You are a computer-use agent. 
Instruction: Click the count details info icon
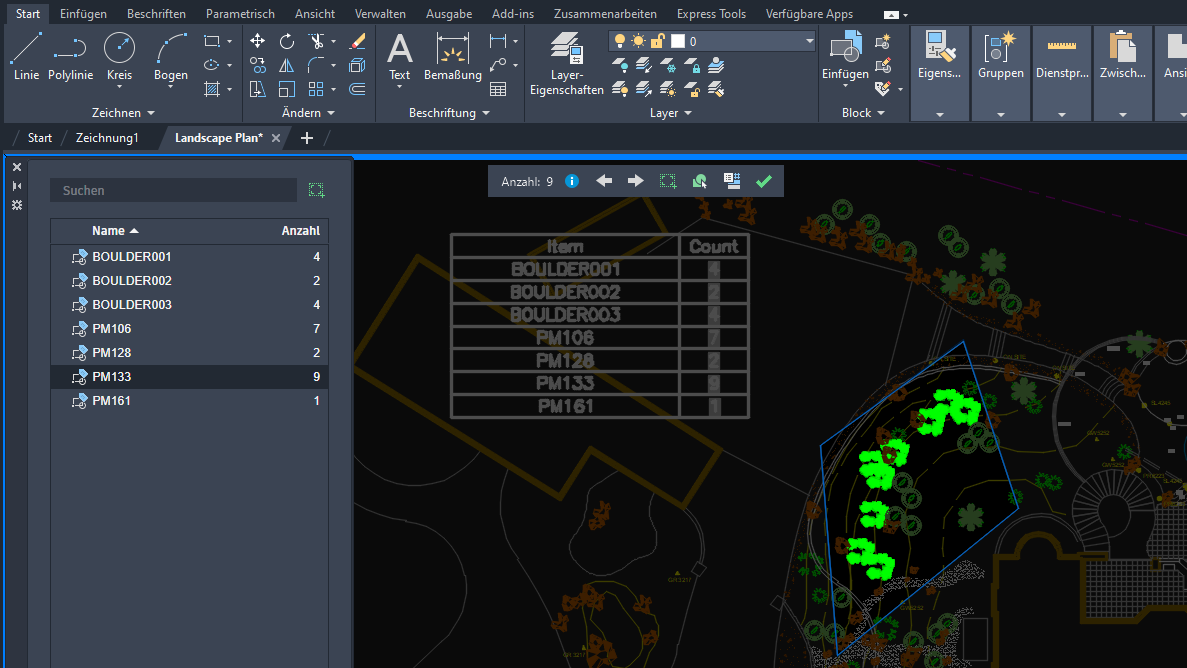(x=572, y=181)
